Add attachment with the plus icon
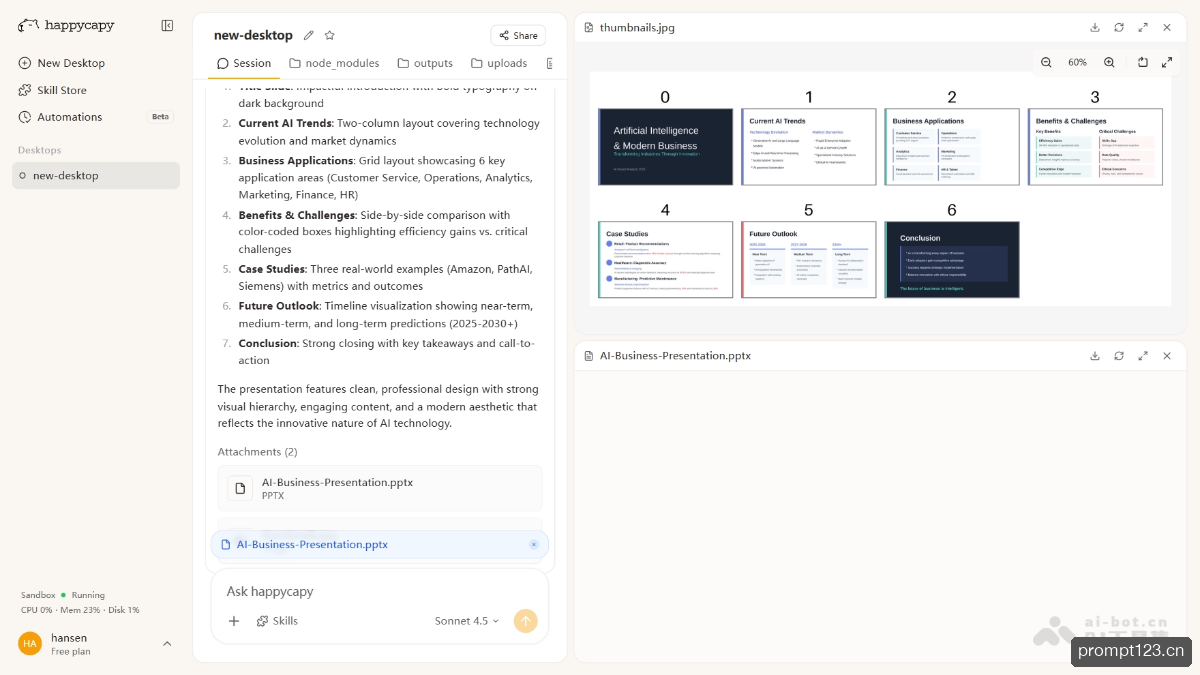Viewport: 1200px width, 675px height. [234, 621]
